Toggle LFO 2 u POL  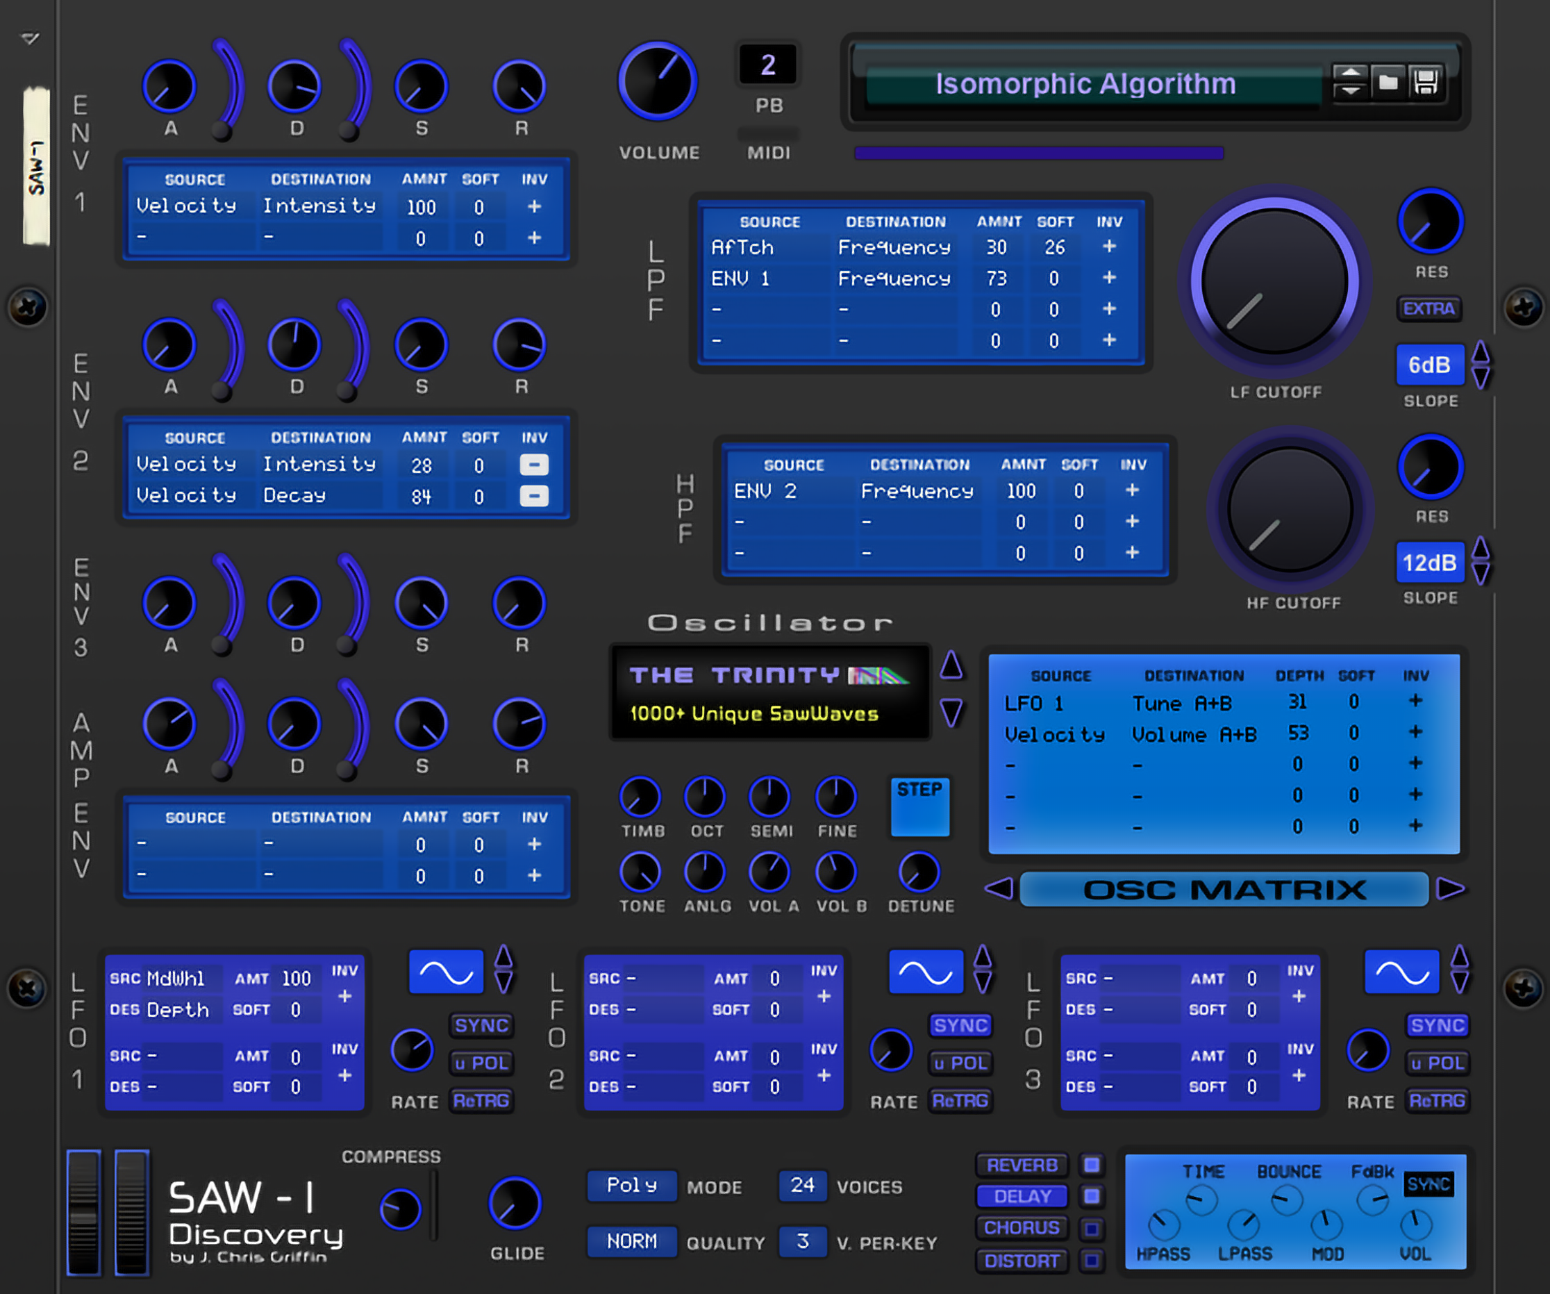click(x=961, y=1063)
